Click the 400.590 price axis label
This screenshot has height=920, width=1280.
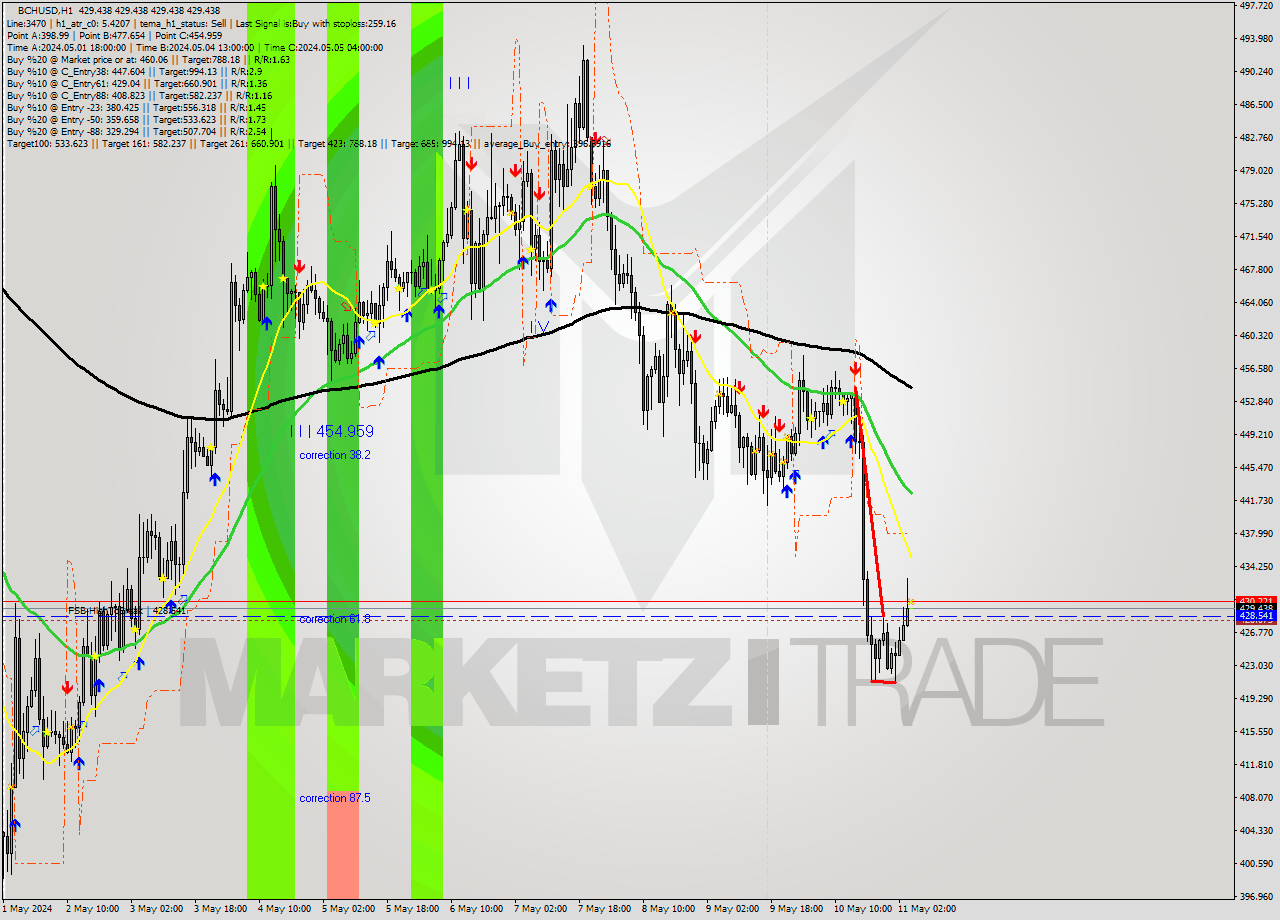(1255, 864)
